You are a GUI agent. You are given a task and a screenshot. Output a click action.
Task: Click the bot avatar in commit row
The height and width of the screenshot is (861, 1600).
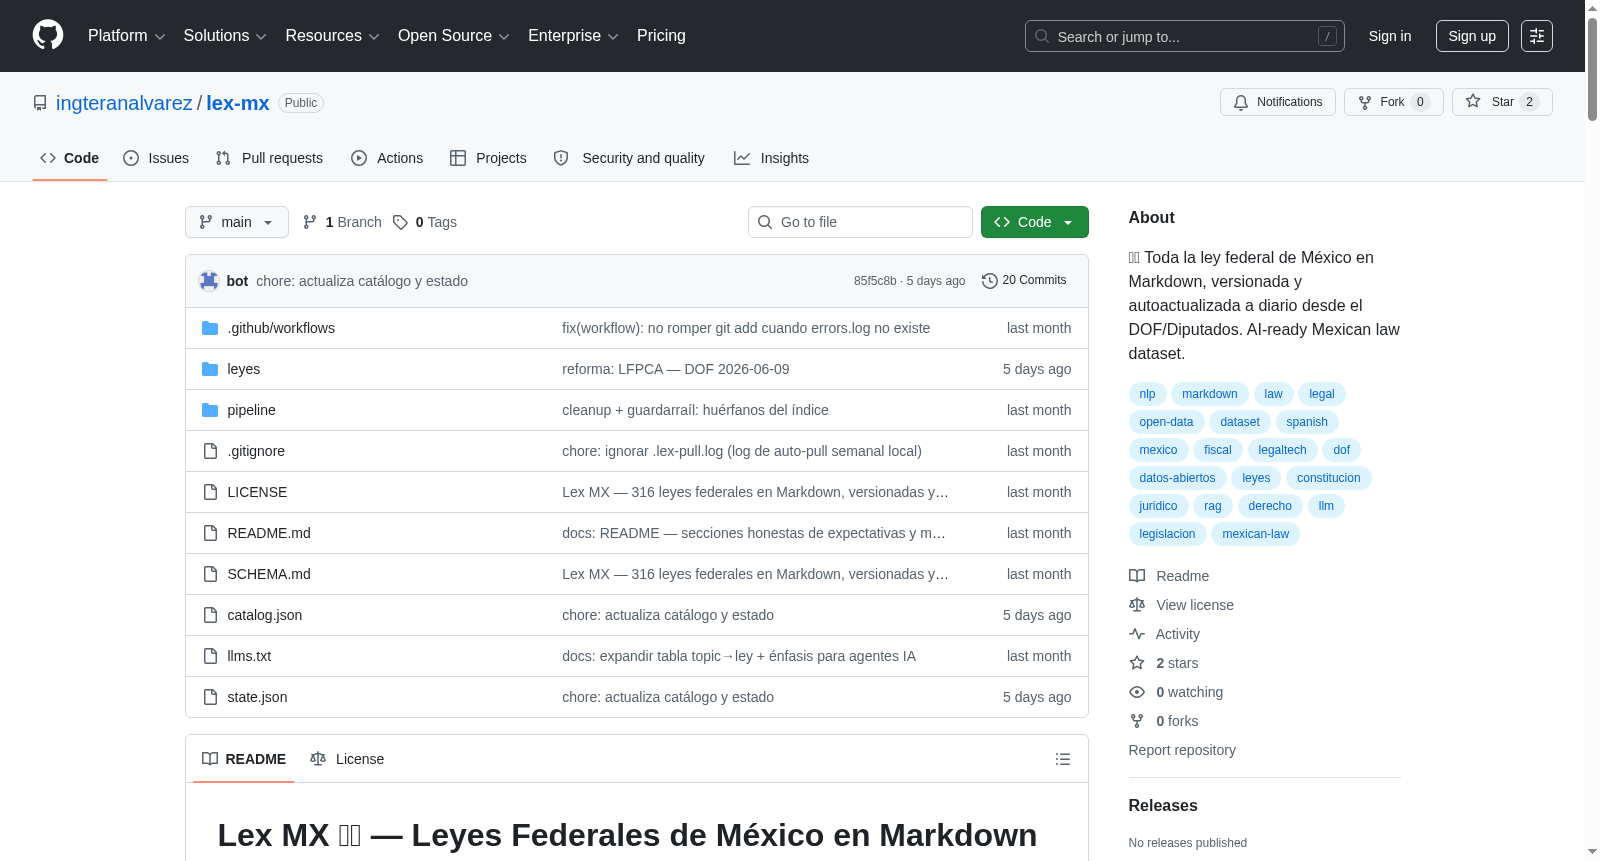point(209,281)
